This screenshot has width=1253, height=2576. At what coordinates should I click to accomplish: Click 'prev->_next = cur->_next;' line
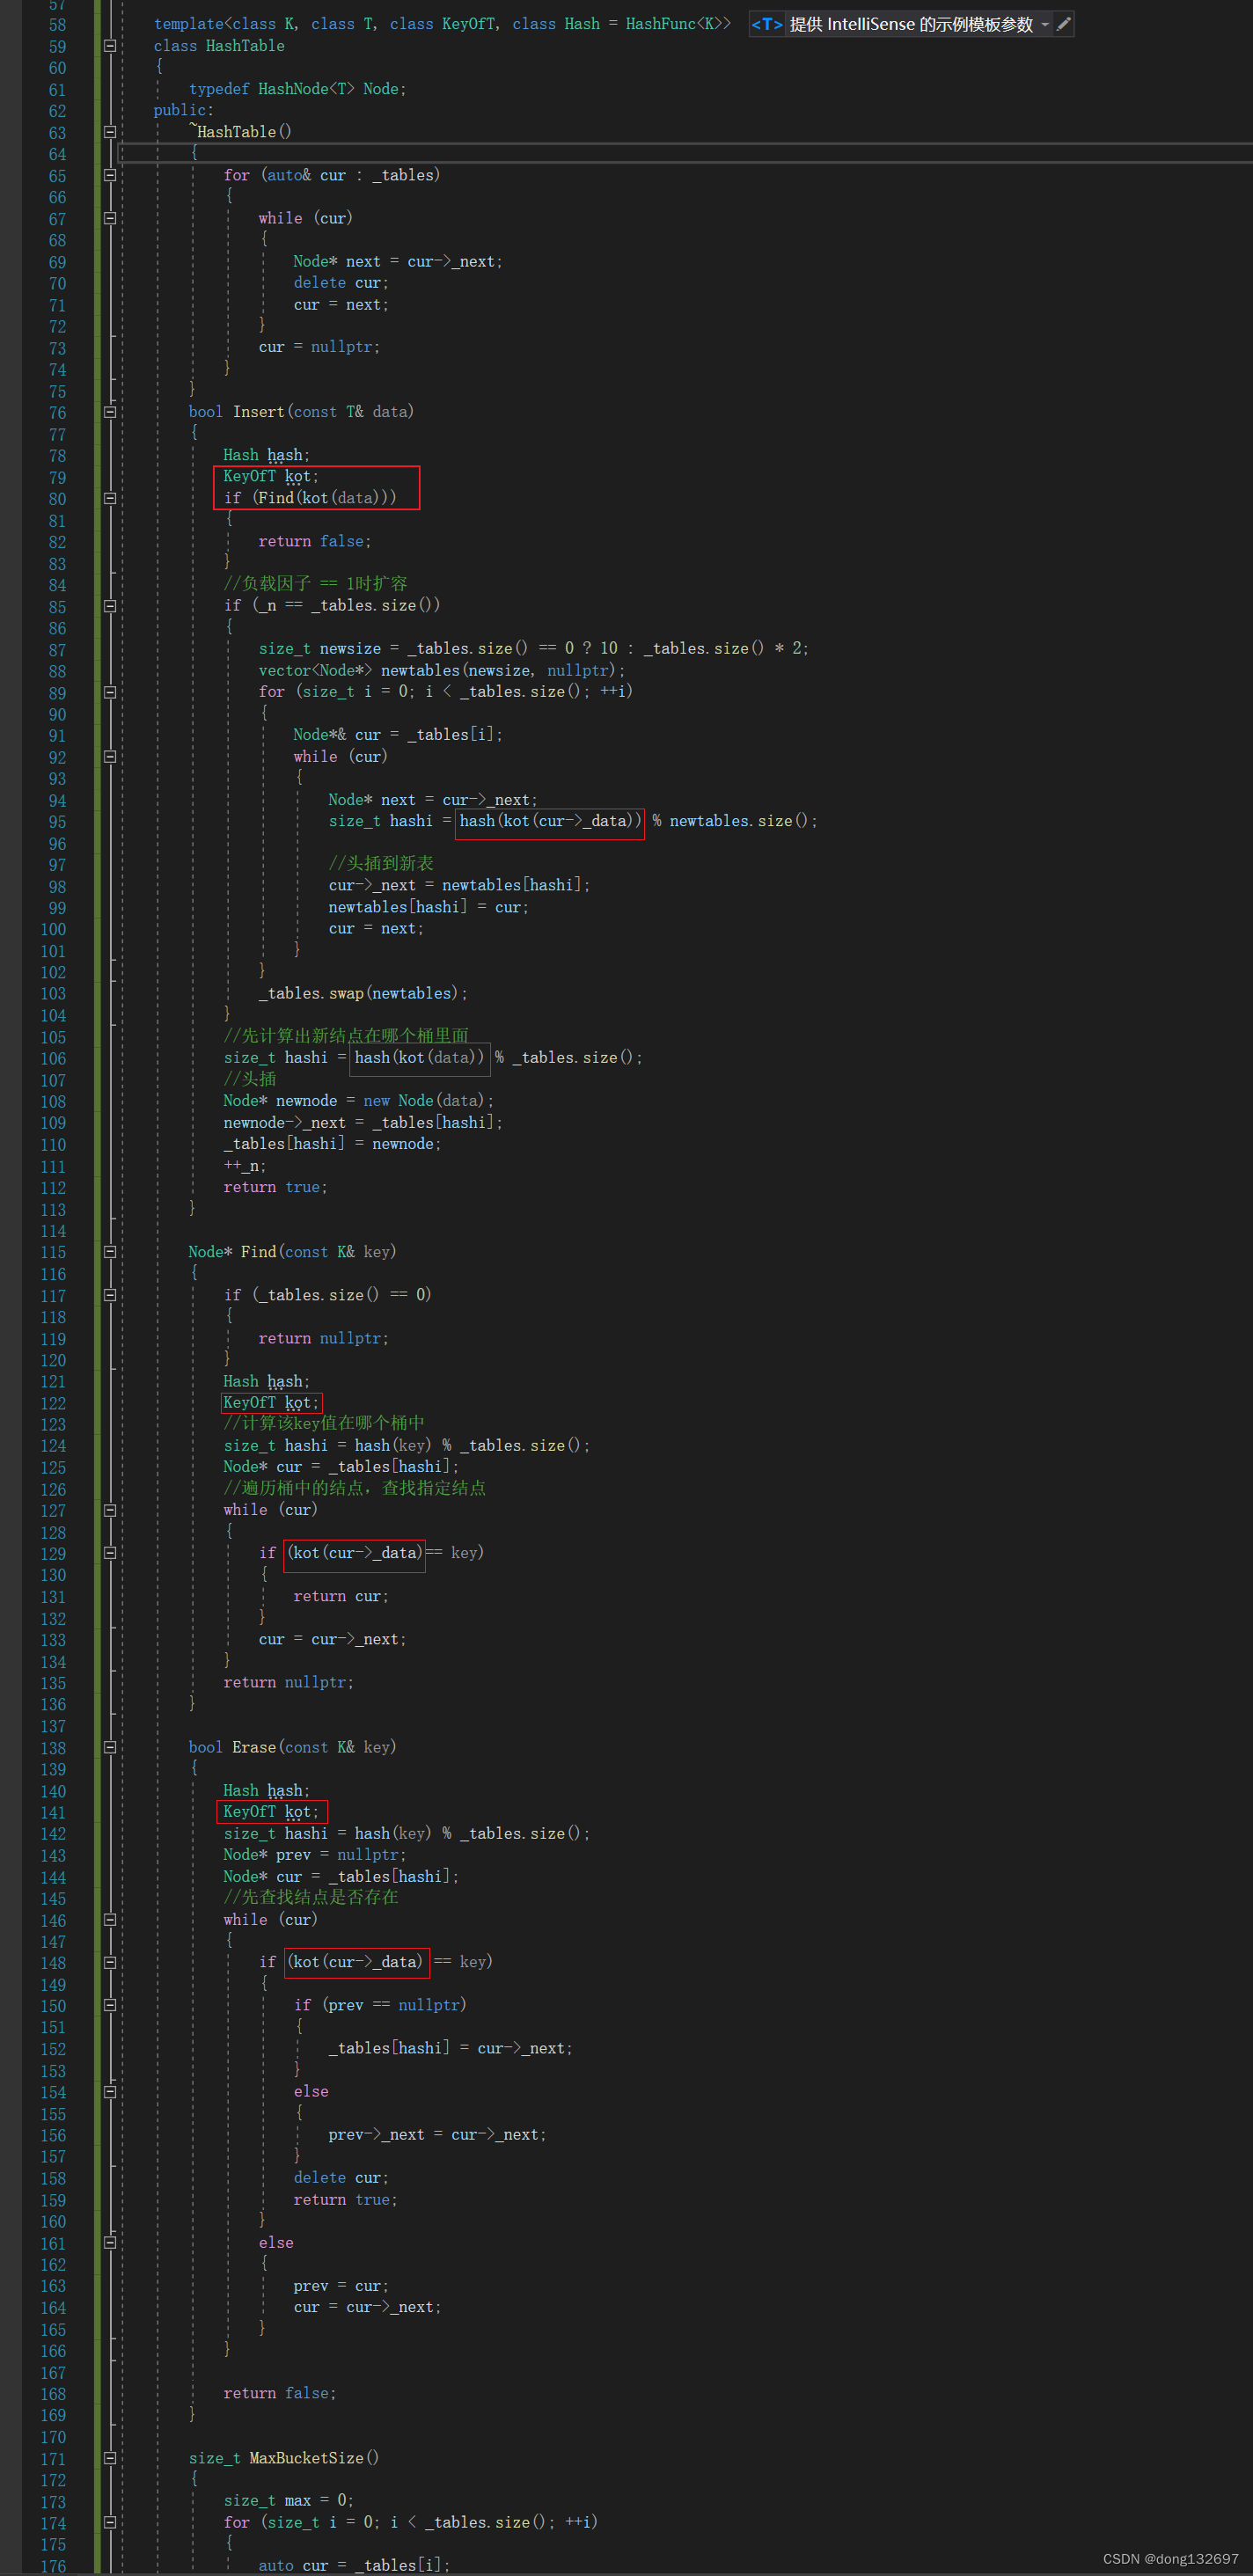437,2135
